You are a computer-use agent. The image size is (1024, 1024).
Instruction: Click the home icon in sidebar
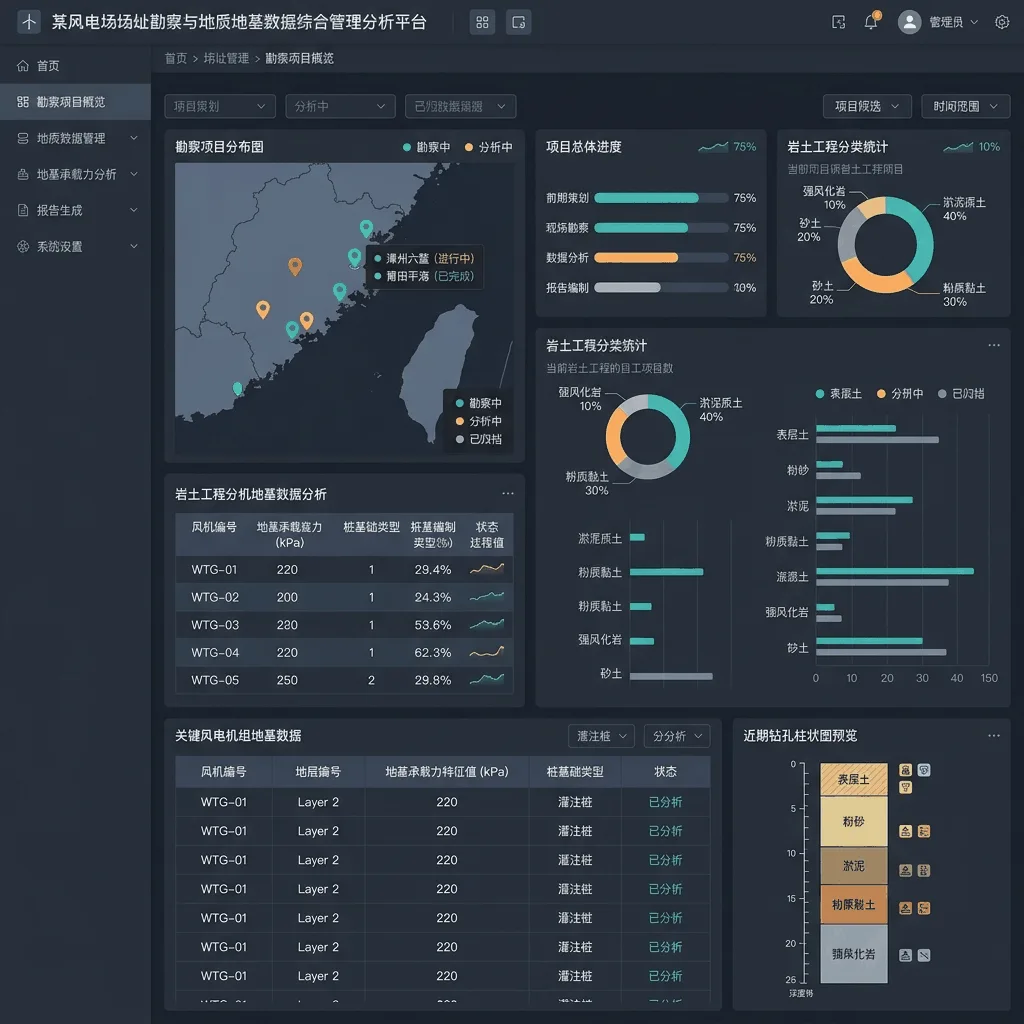click(x=23, y=65)
